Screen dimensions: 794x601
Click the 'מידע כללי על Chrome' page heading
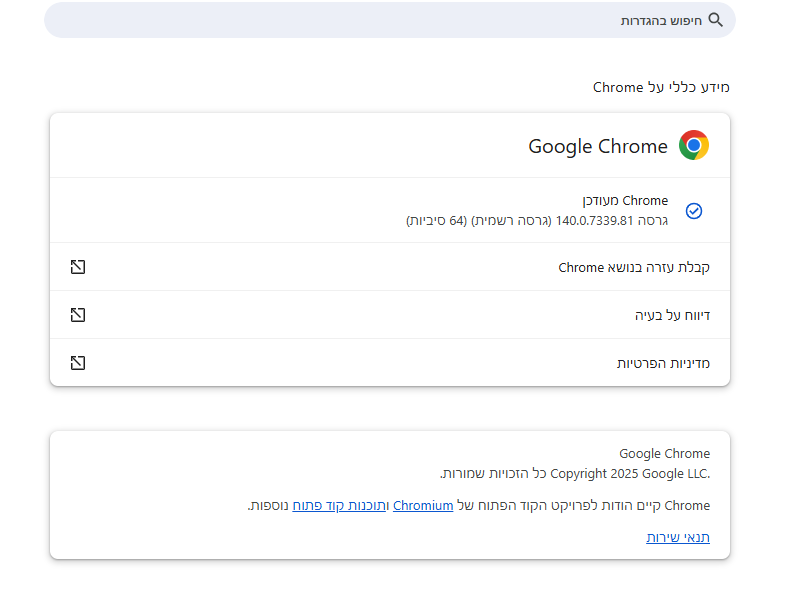pyautogui.click(x=661, y=88)
